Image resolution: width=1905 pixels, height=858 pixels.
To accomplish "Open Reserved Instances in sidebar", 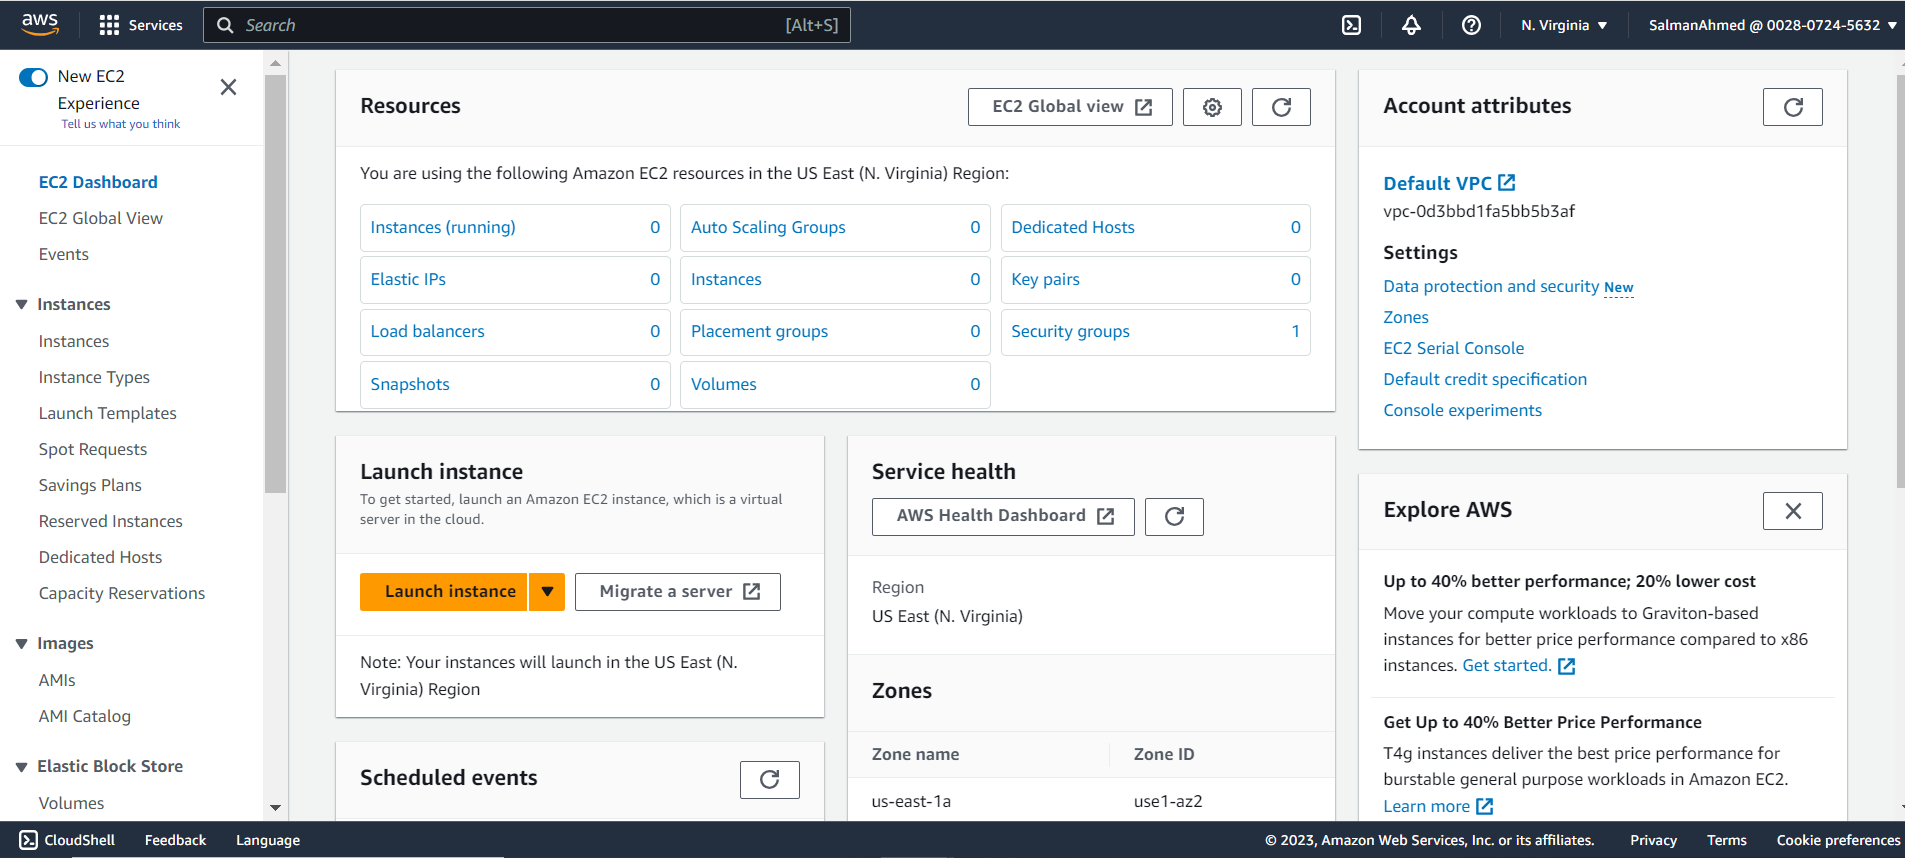I will point(111,521).
